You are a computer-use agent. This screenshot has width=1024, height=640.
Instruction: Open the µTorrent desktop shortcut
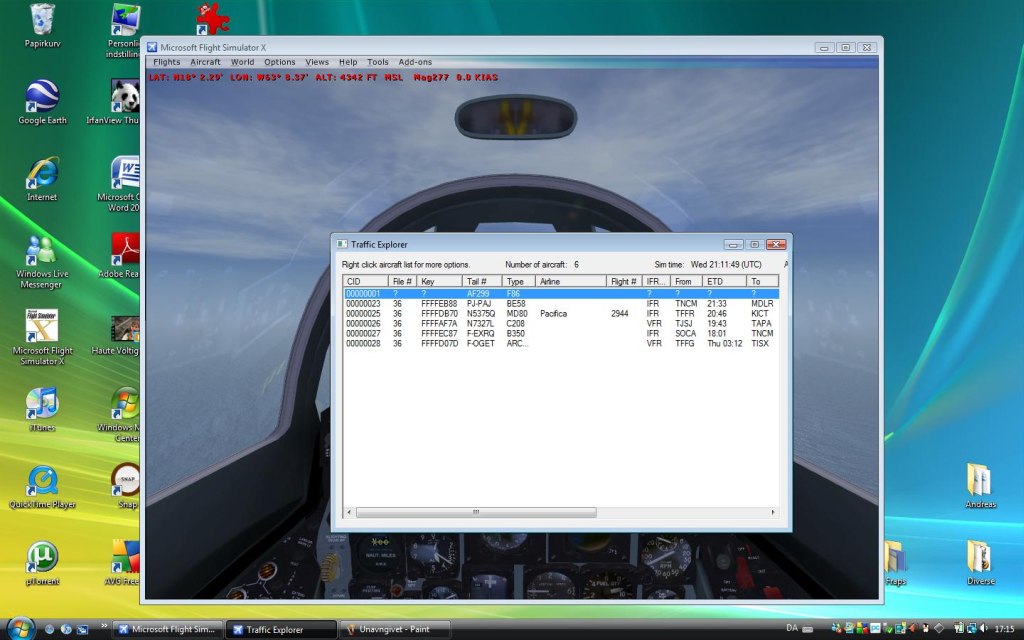click(42, 558)
